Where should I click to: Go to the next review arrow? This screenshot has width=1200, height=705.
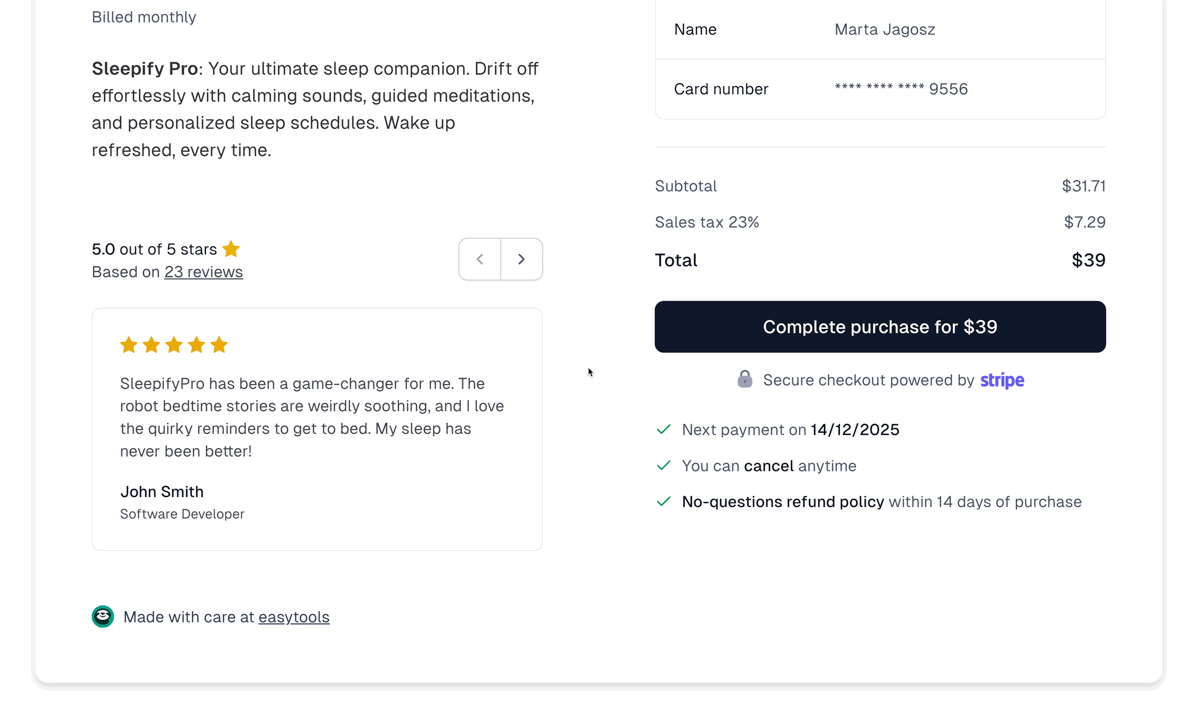click(x=521, y=259)
